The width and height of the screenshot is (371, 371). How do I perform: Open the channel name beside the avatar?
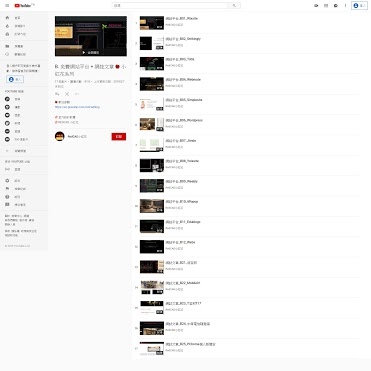click(77, 137)
